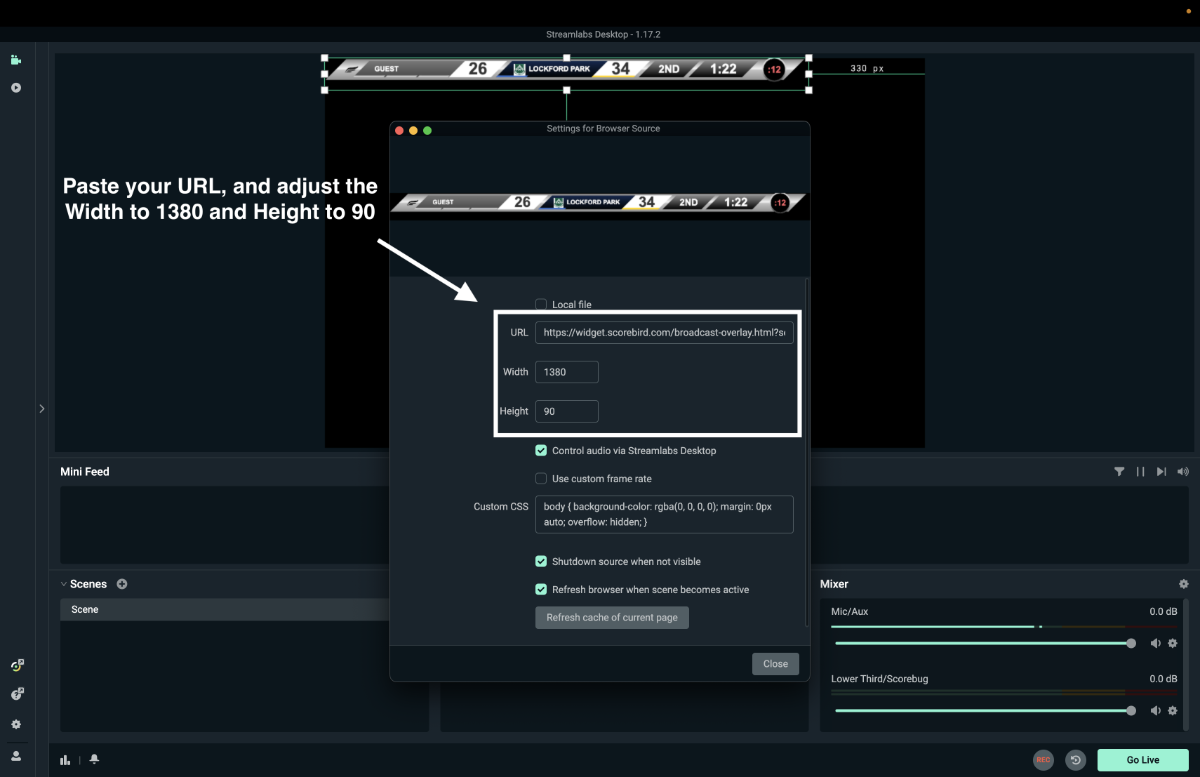Close the Browser Source settings dialog

(x=775, y=663)
